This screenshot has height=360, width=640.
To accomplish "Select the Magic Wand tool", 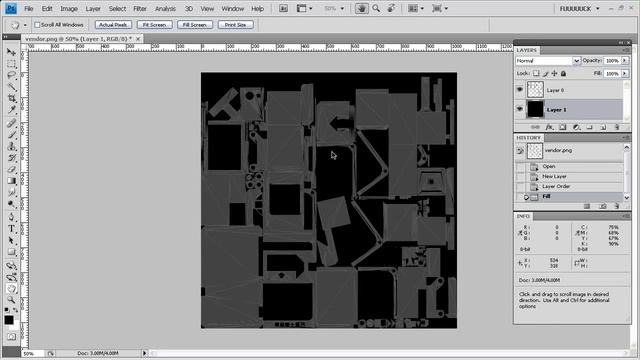I will [x=11, y=87].
